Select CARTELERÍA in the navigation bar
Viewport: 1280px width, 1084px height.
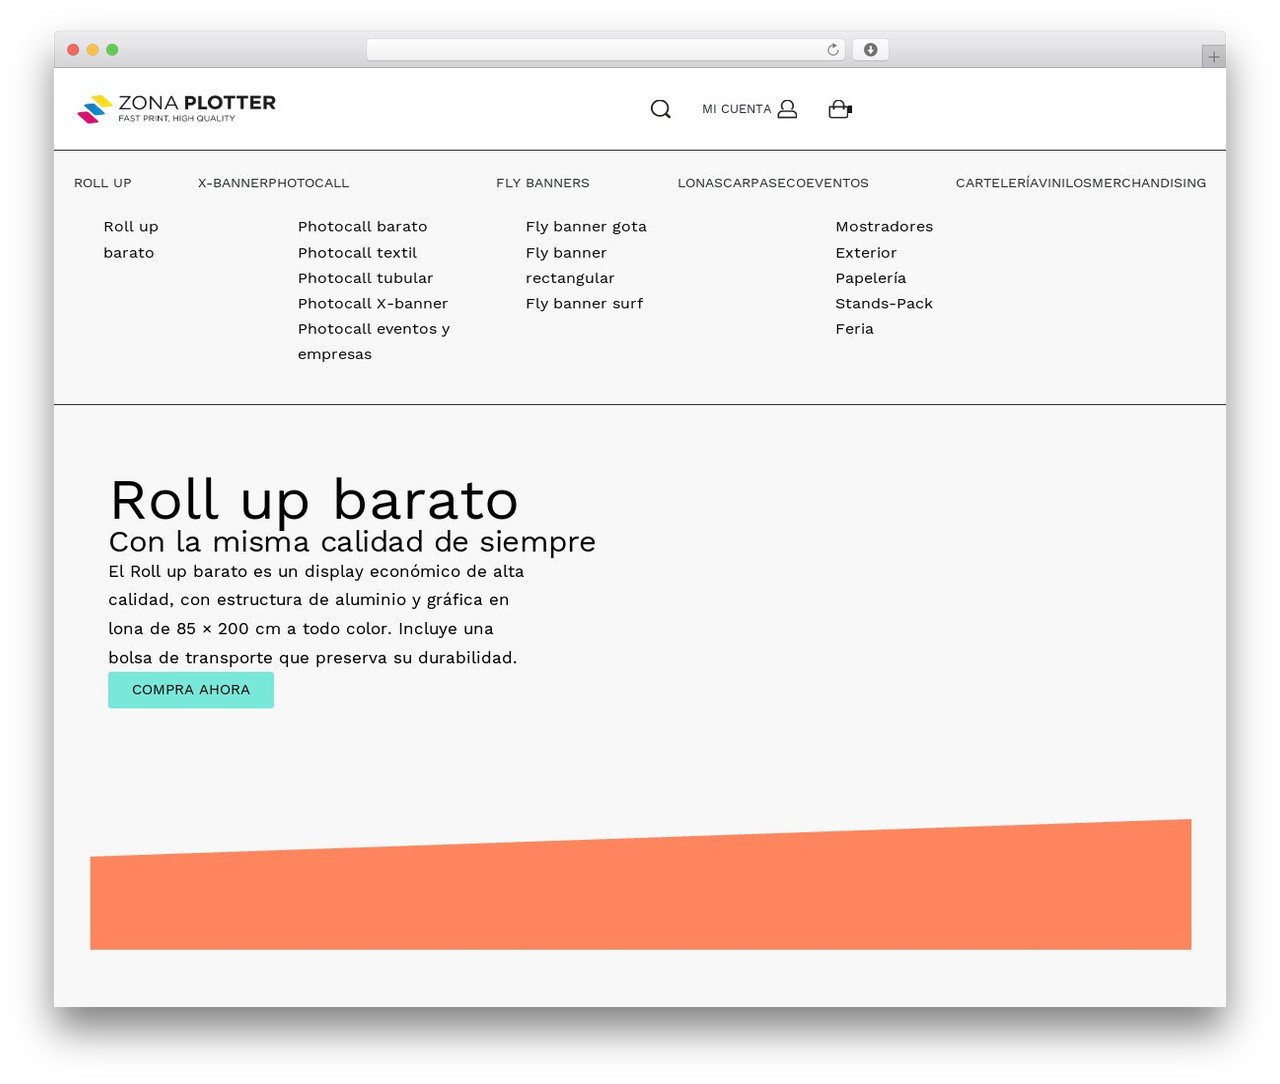click(995, 183)
